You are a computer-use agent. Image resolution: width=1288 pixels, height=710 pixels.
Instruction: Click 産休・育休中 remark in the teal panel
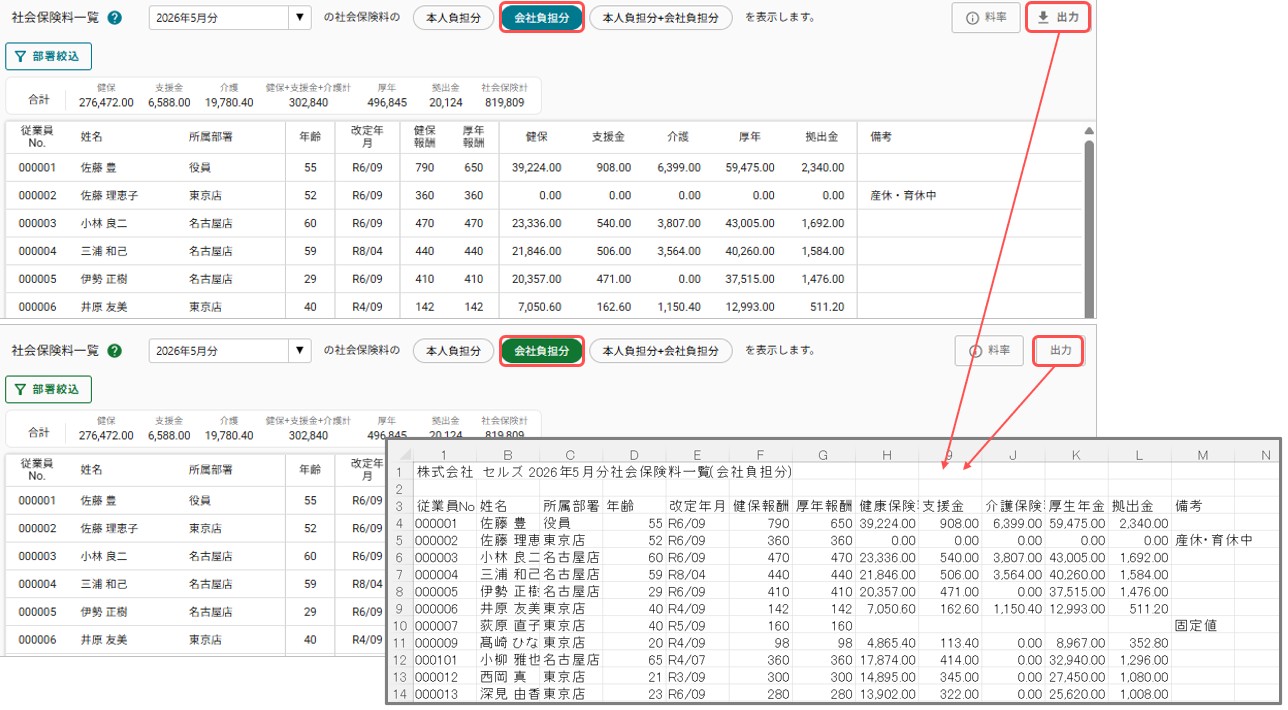[x=903, y=196]
